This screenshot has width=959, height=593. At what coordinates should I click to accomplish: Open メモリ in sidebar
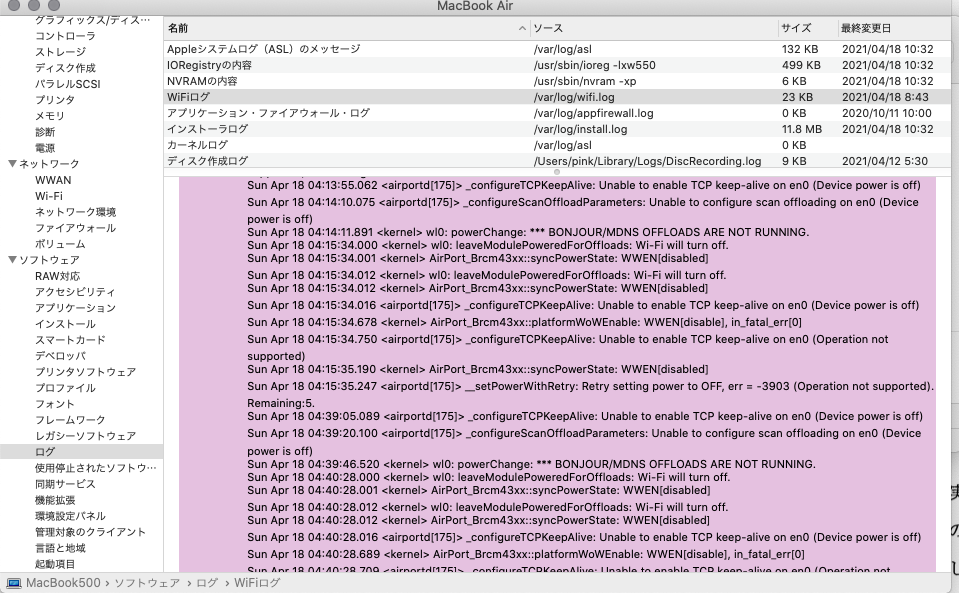tap(50, 116)
